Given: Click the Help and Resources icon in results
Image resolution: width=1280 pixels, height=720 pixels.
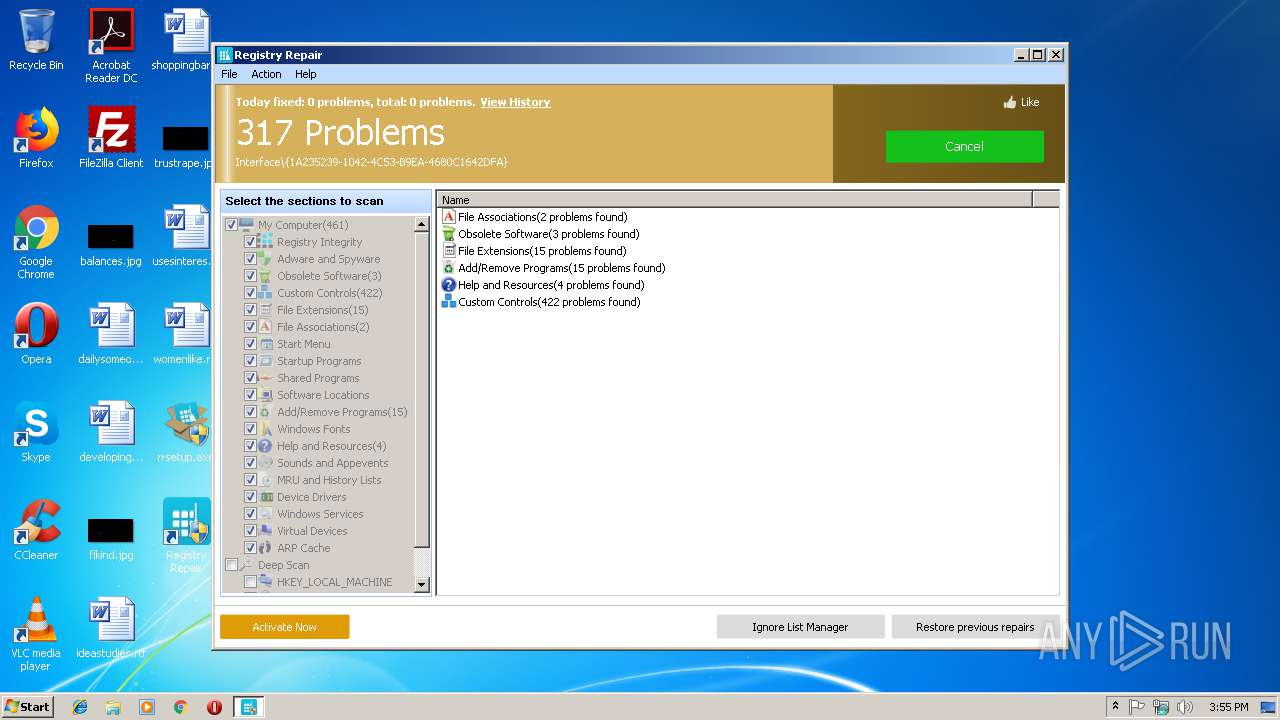Looking at the screenshot, I should pos(449,285).
